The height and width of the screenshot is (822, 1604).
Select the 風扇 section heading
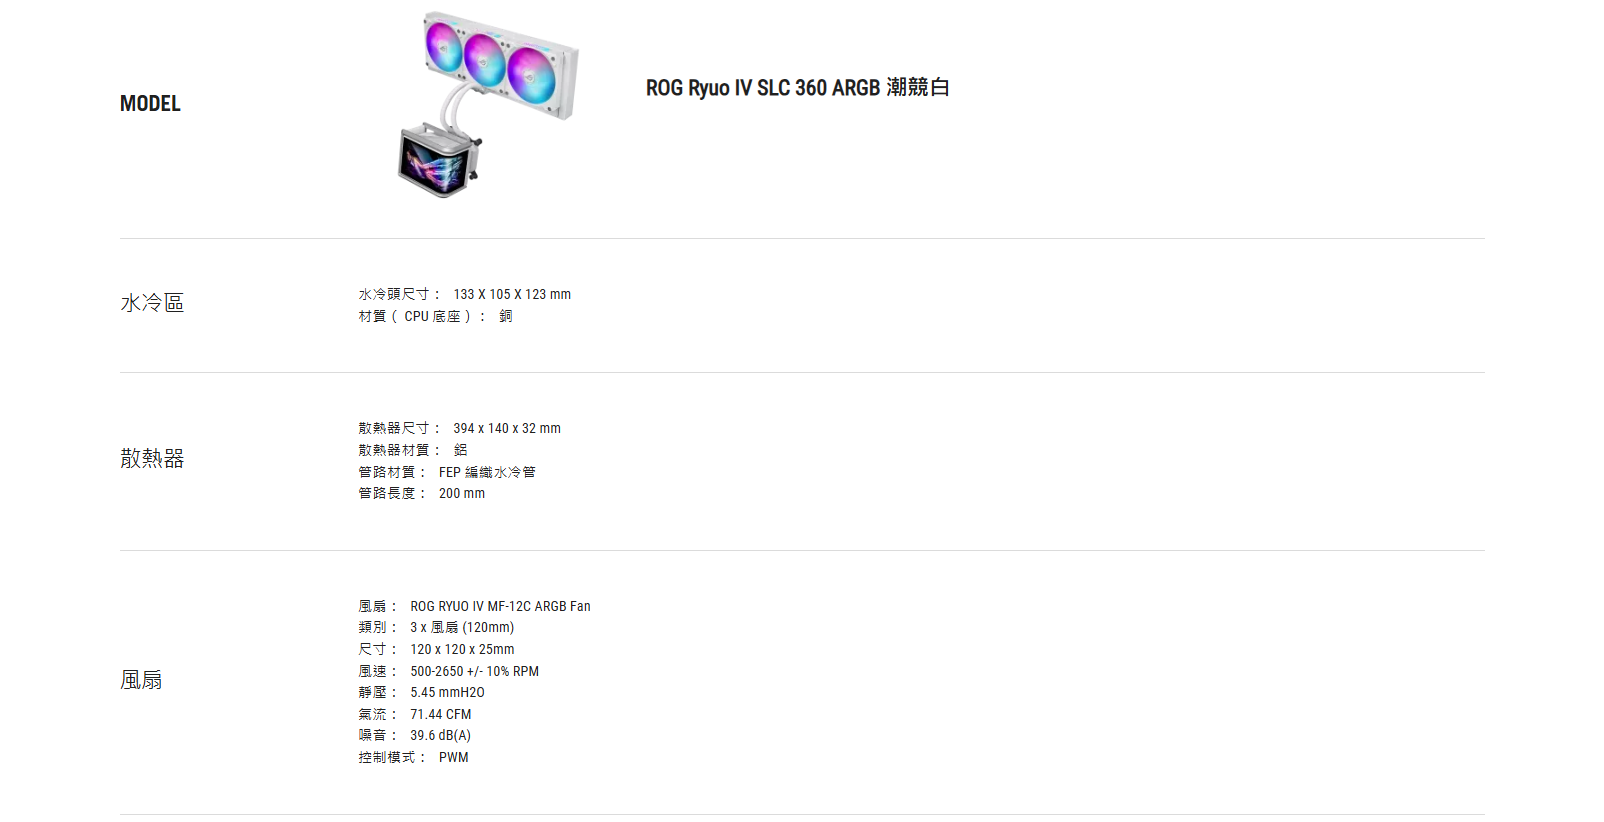pos(141,680)
